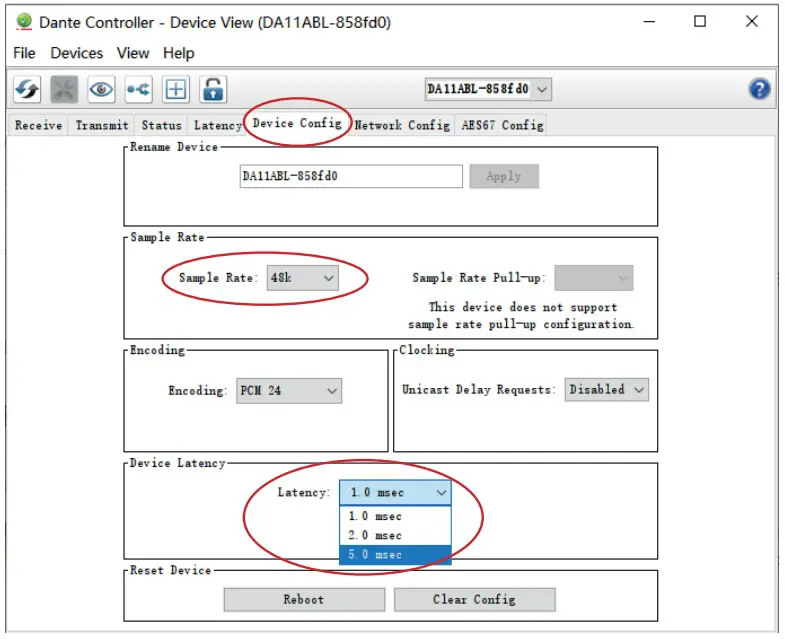Collapse the Latency dropdown showing 1.0 msec
This screenshot has height=639, width=786.
tap(395, 493)
